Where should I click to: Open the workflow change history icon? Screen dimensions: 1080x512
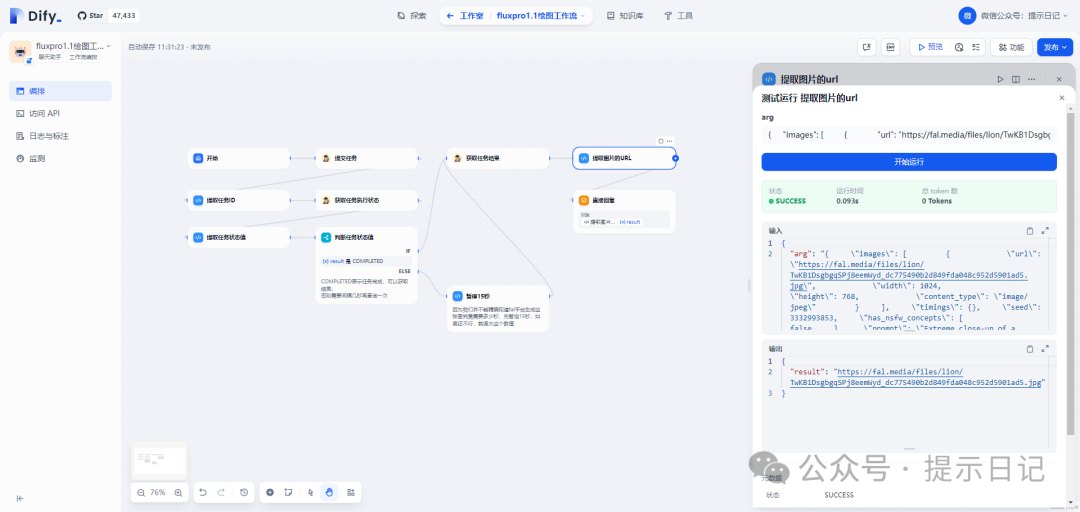click(244, 493)
